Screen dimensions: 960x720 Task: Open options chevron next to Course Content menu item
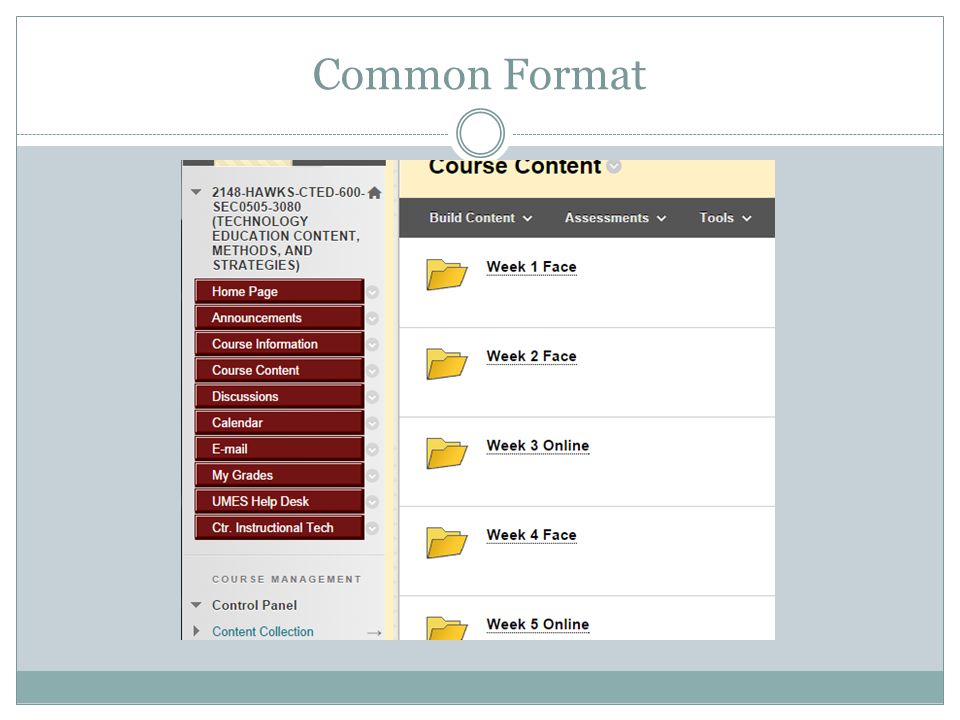click(x=372, y=371)
